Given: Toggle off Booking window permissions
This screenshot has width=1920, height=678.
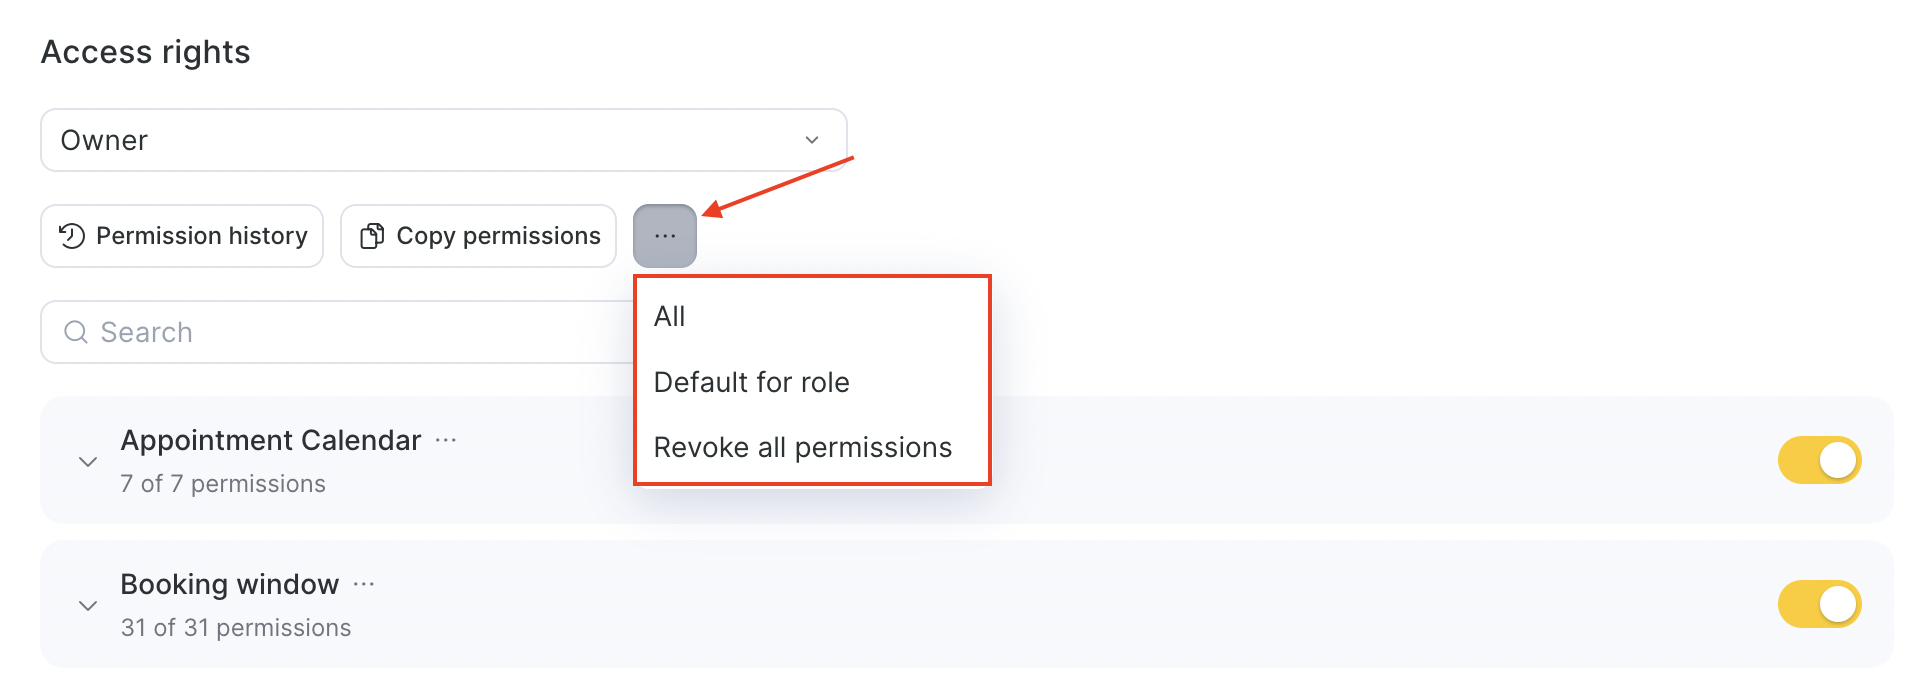Looking at the screenshot, I should [1818, 604].
